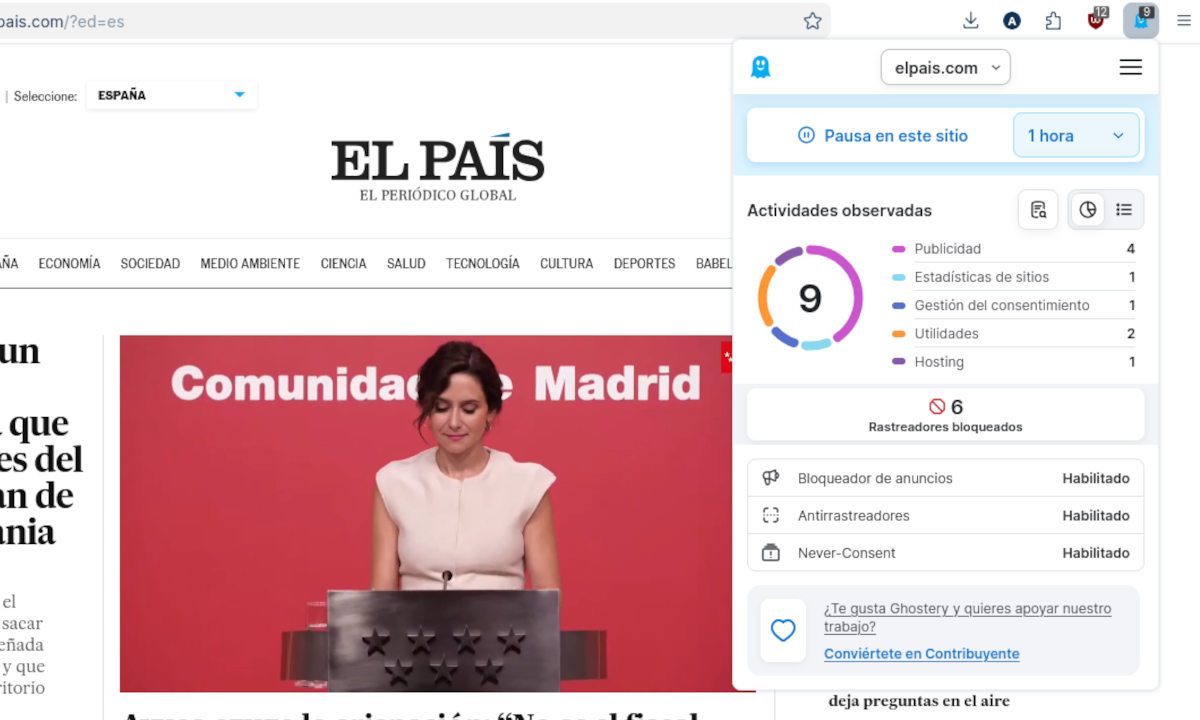Switch to the list view of activities
The height and width of the screenshot is (720, 1200).
[x=1124, y=210]
